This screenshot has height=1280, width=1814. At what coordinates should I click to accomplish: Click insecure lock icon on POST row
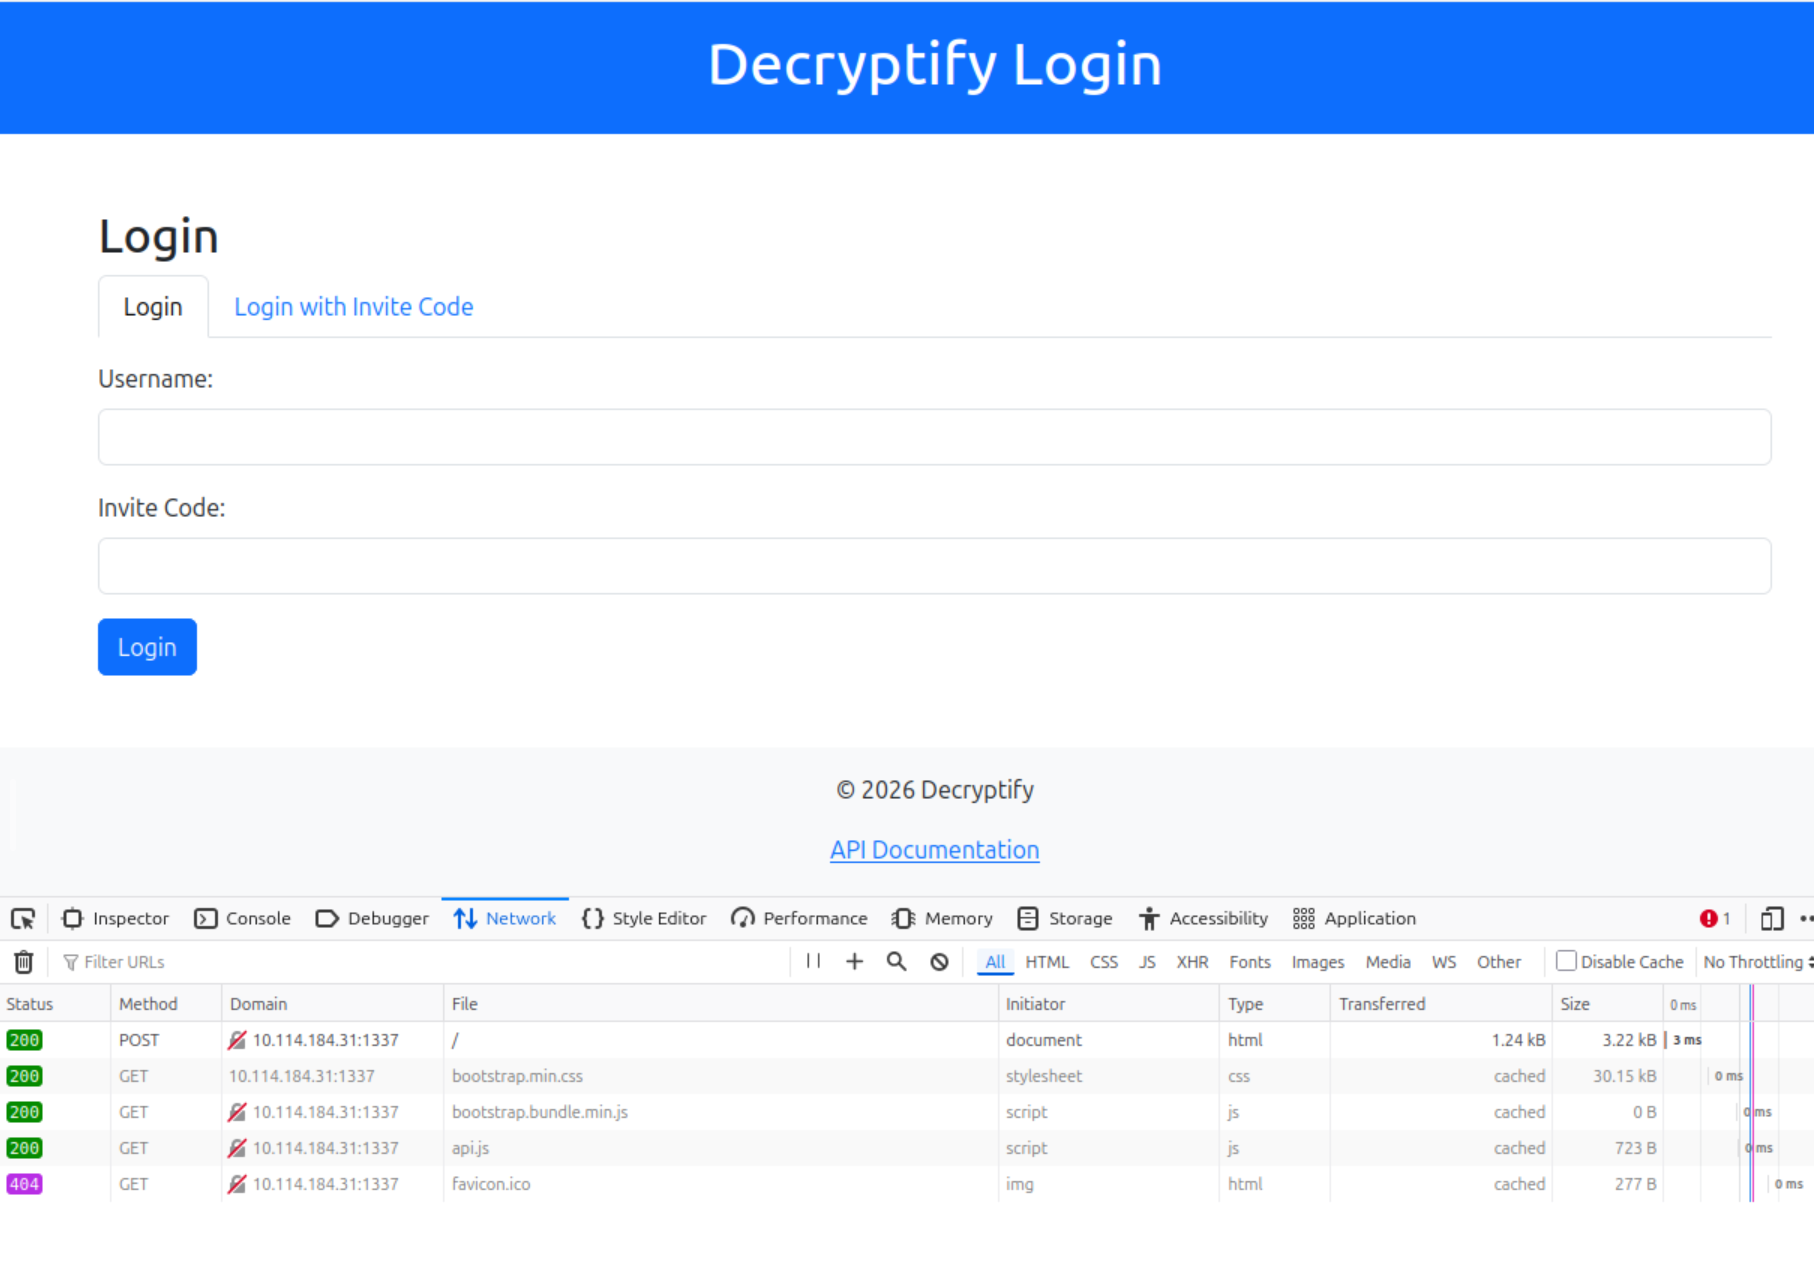tap(237, 1040)
